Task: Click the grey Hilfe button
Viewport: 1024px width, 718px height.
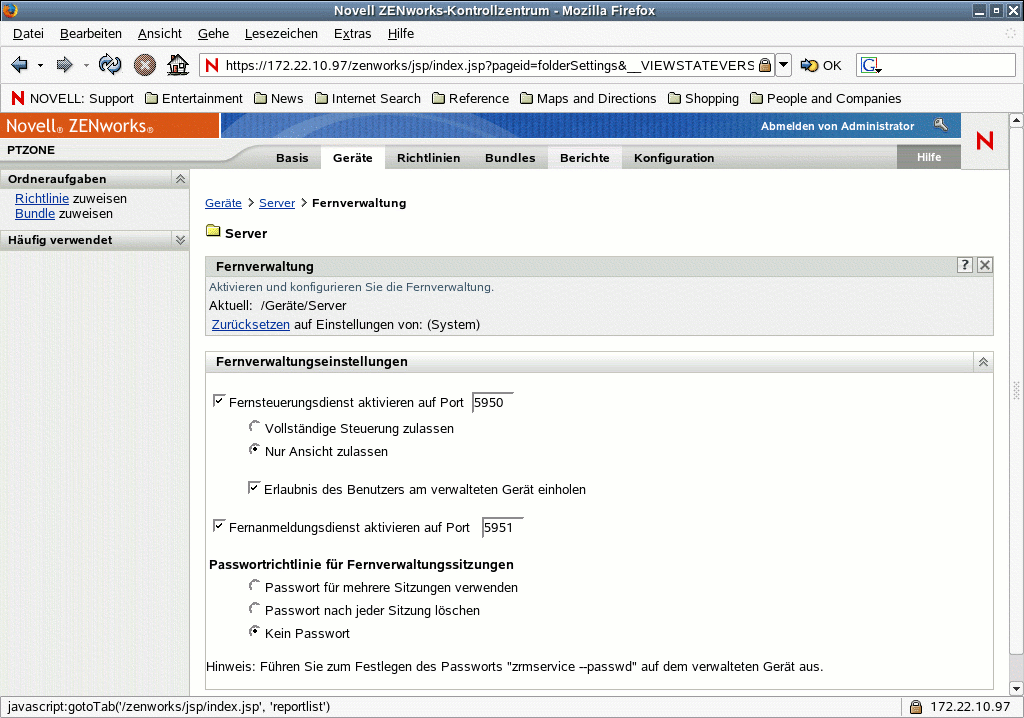Action: click(929, 157)
